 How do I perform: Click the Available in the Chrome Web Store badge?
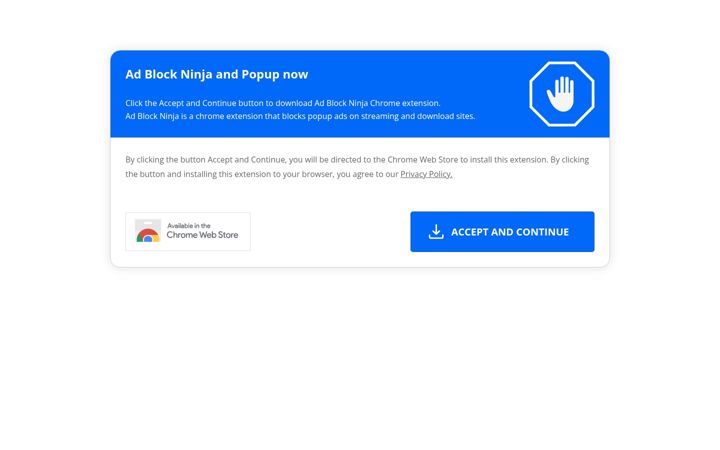pyautogui.click(x=188, y=231)
